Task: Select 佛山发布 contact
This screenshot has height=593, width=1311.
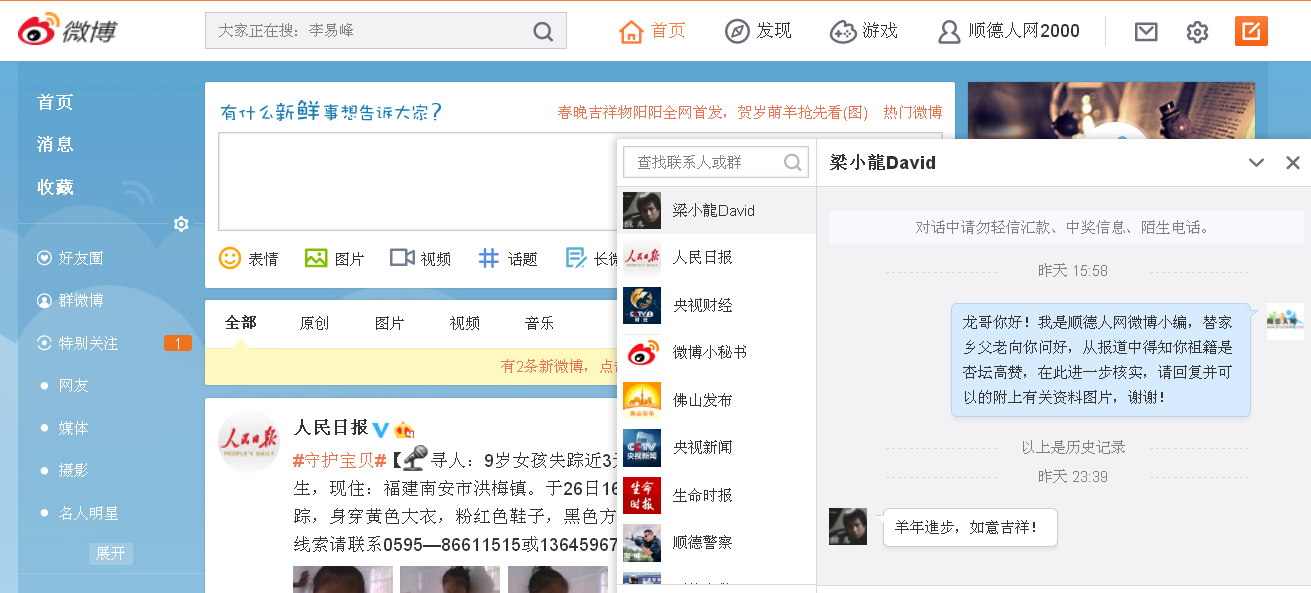Action: tap(717, 400)
